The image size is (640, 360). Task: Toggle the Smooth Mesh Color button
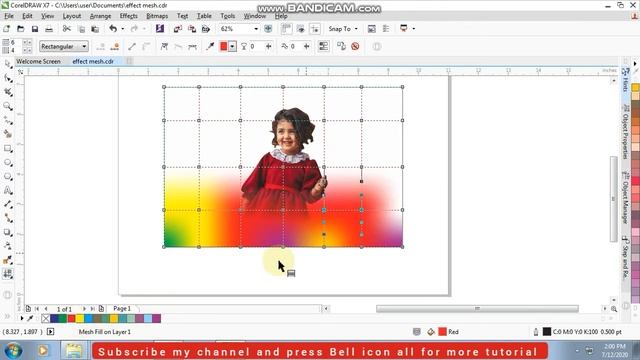pyautogui.click(x=323, y=47)
